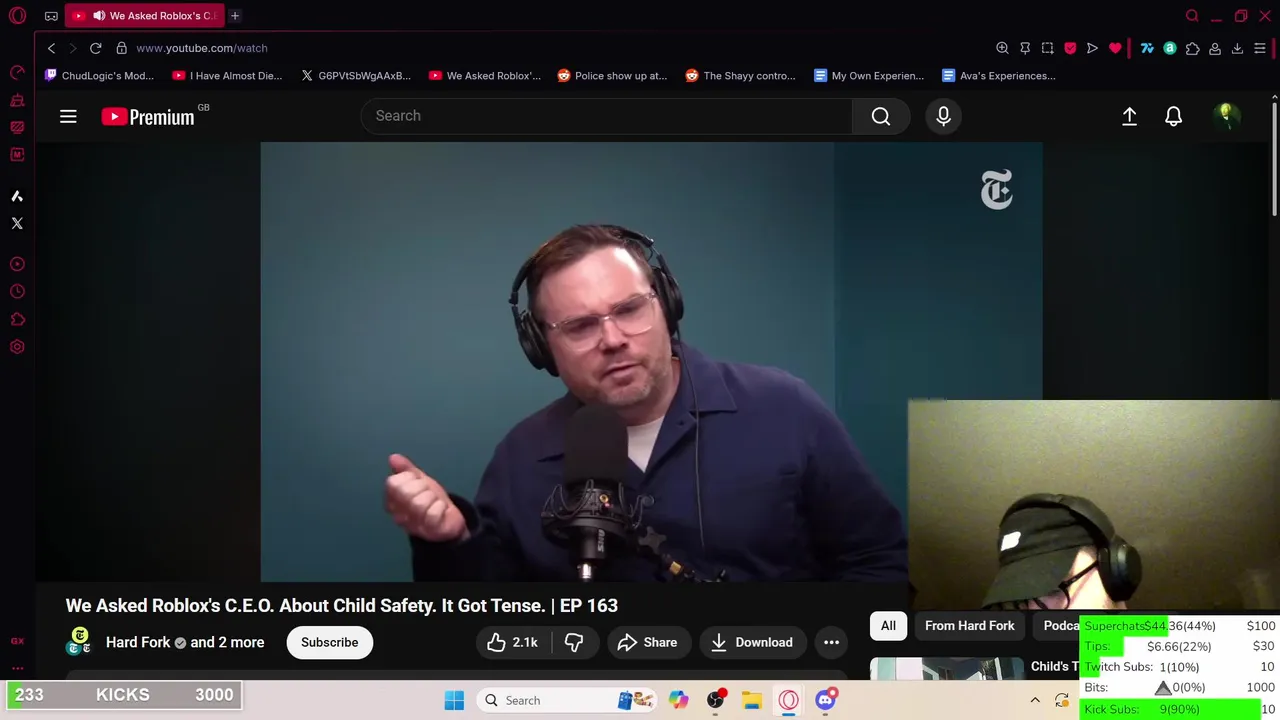Open the send/flow arrow icon
The image size is (1280, 720).
(x=1092, y=48)
